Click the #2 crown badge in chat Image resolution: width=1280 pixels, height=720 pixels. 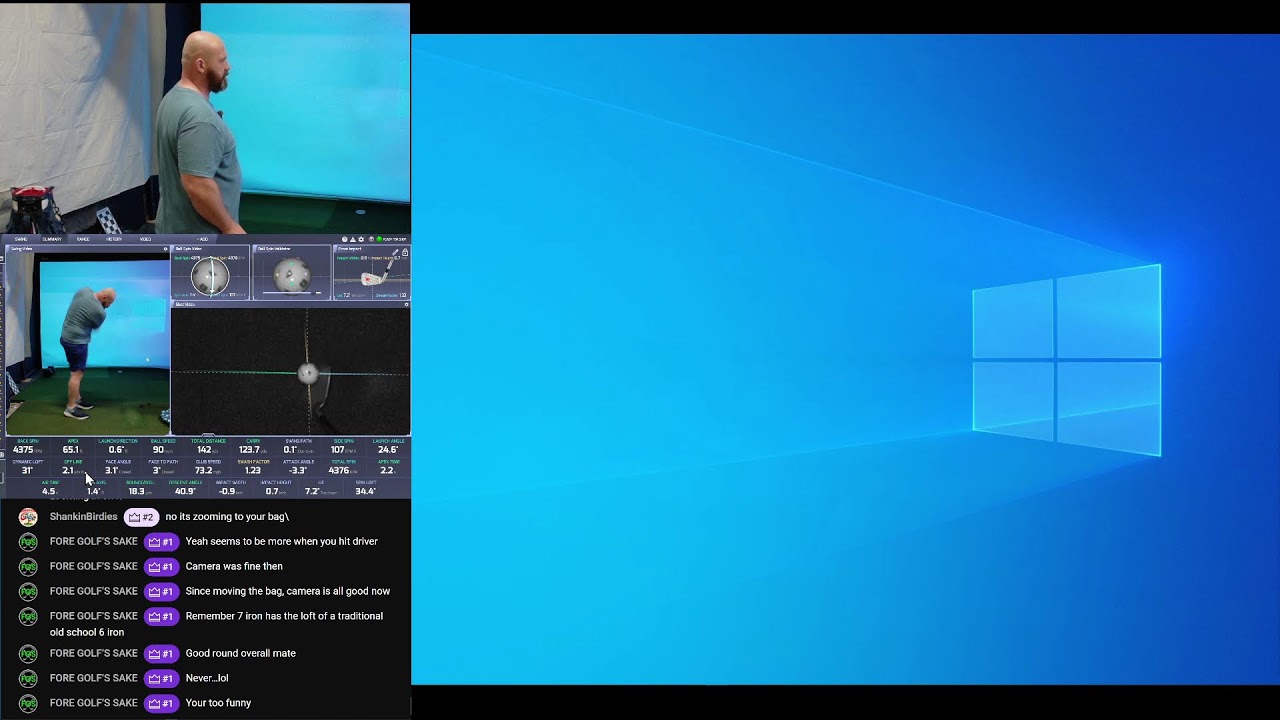[141, 517]
